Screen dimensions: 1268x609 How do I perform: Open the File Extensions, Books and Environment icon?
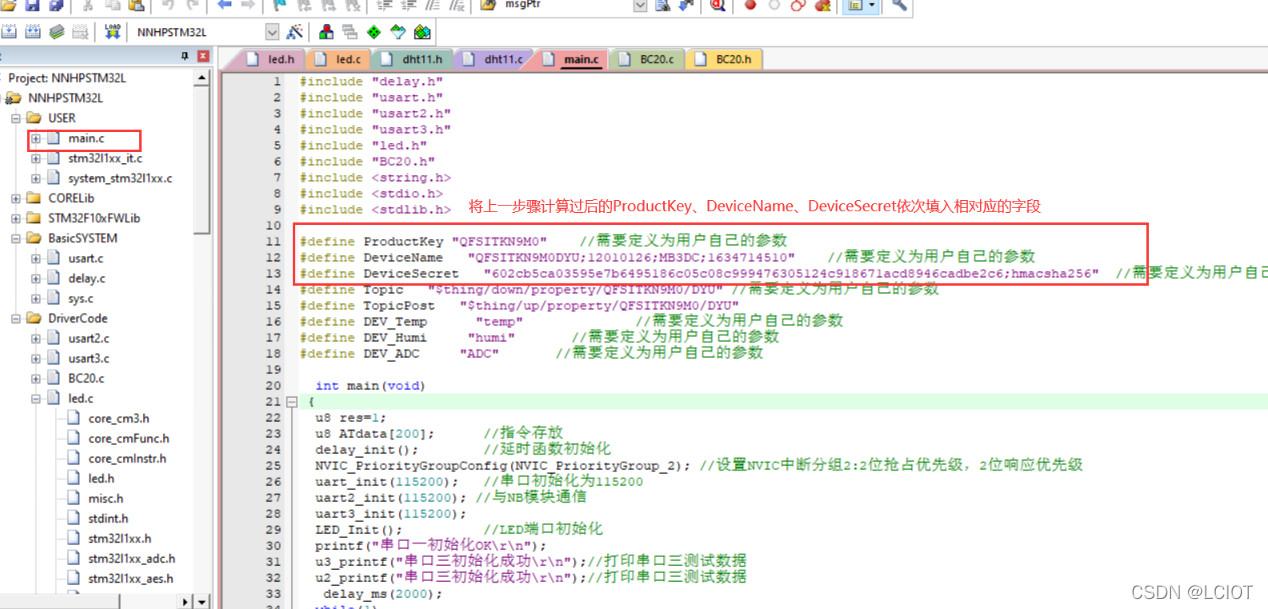click(x=326, y=32)
